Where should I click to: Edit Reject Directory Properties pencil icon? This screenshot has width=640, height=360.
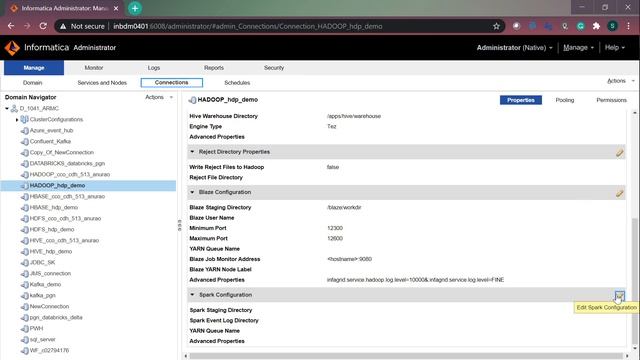620,152
